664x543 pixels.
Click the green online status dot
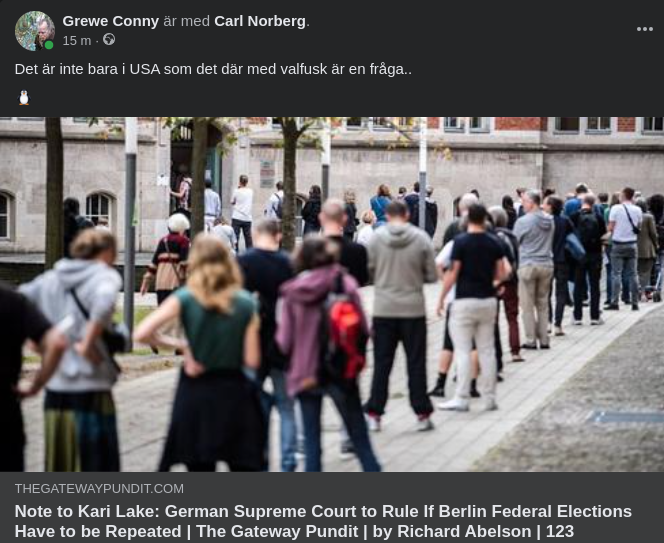[49, 45]
